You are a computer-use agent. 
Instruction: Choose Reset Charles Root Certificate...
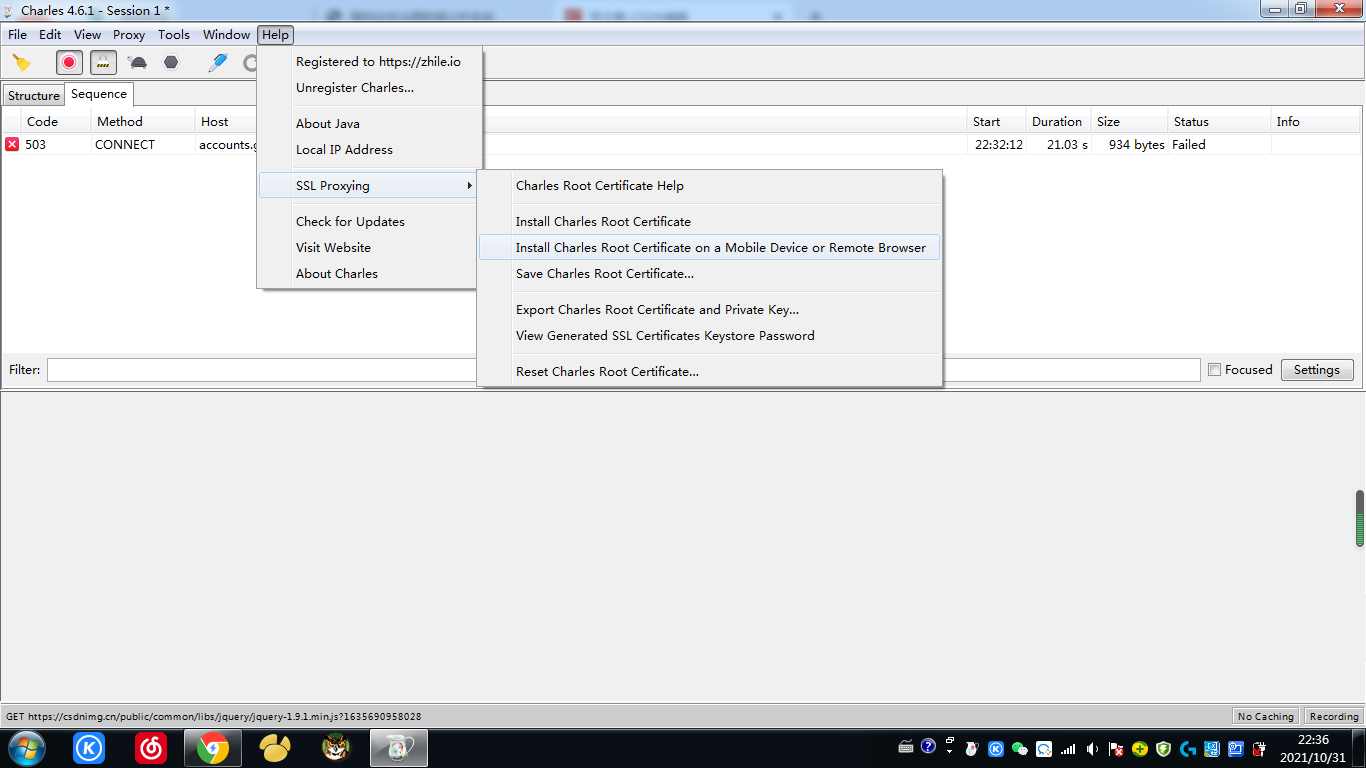coord(710,372)
